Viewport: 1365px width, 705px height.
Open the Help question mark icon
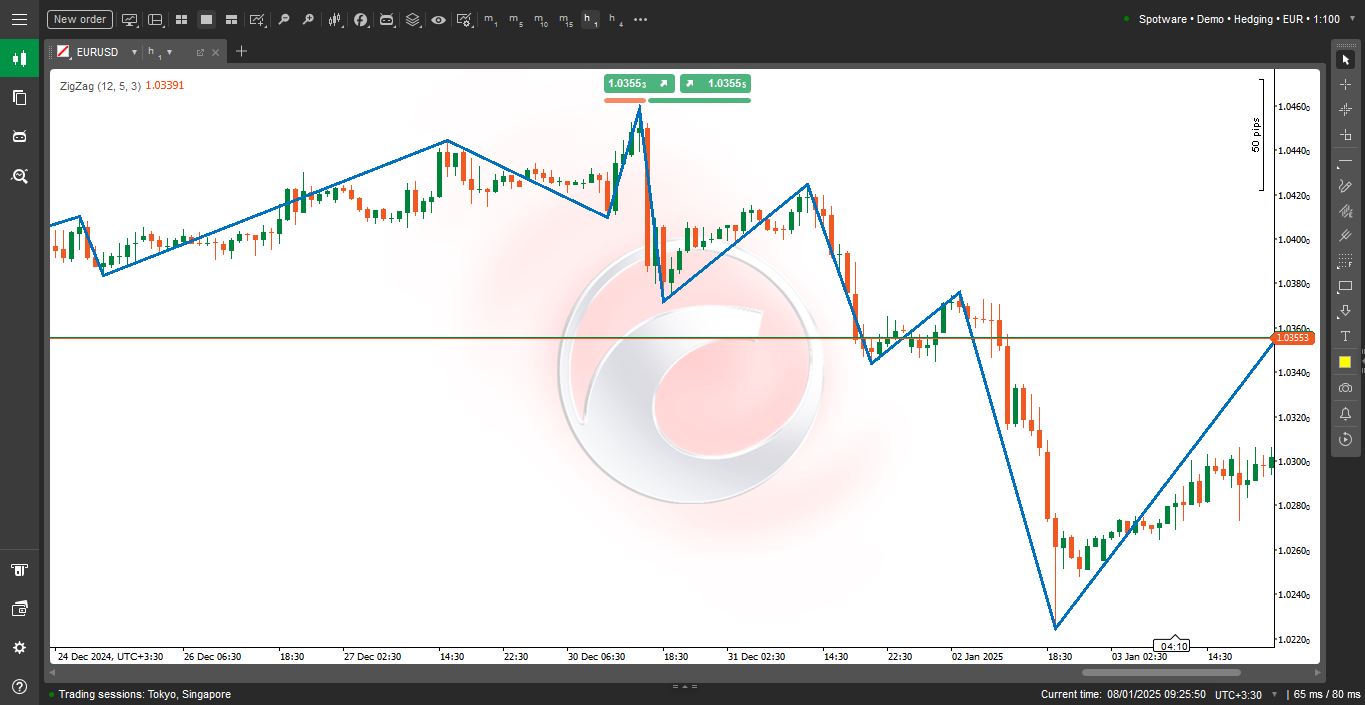(19, 687)
